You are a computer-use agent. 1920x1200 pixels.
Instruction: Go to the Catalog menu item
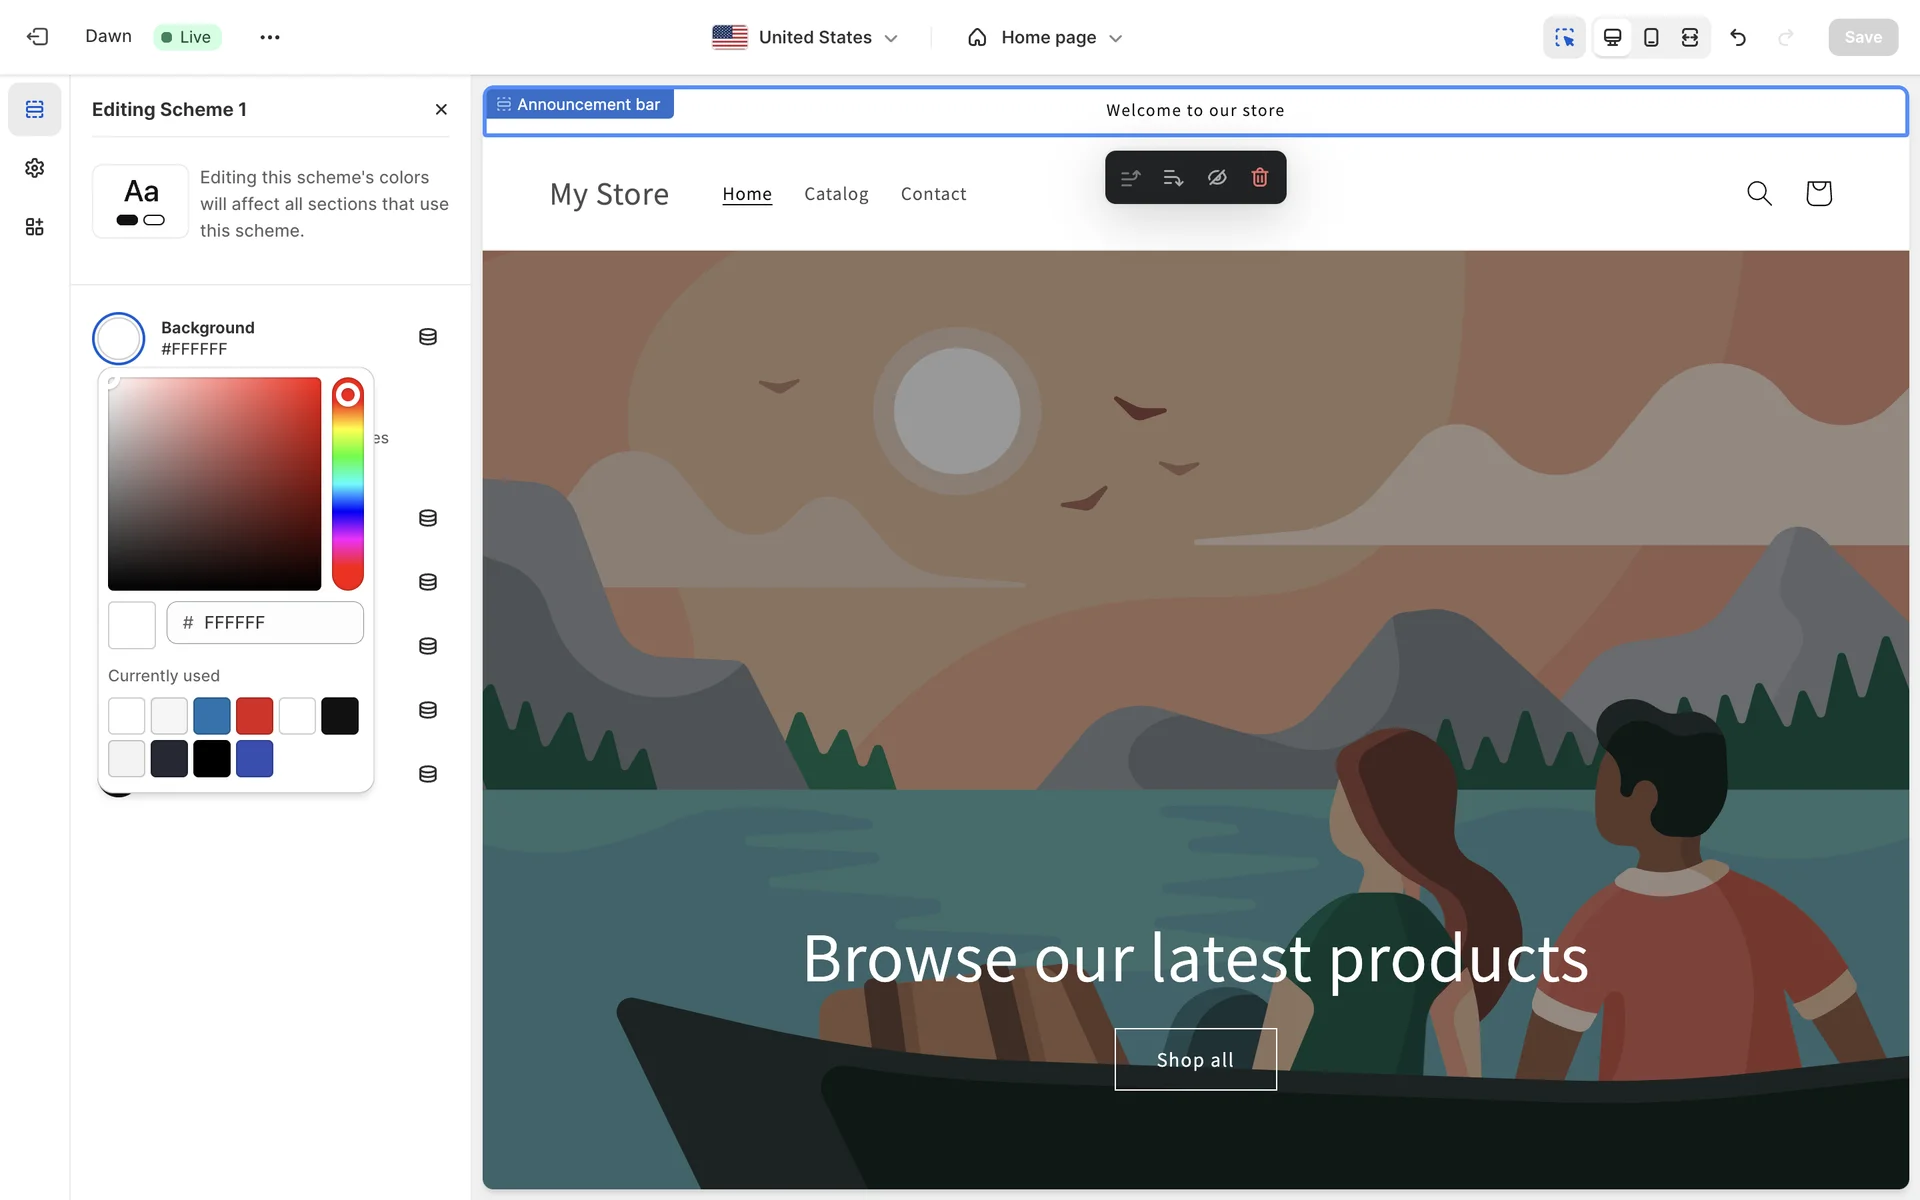tap(836, 194)
